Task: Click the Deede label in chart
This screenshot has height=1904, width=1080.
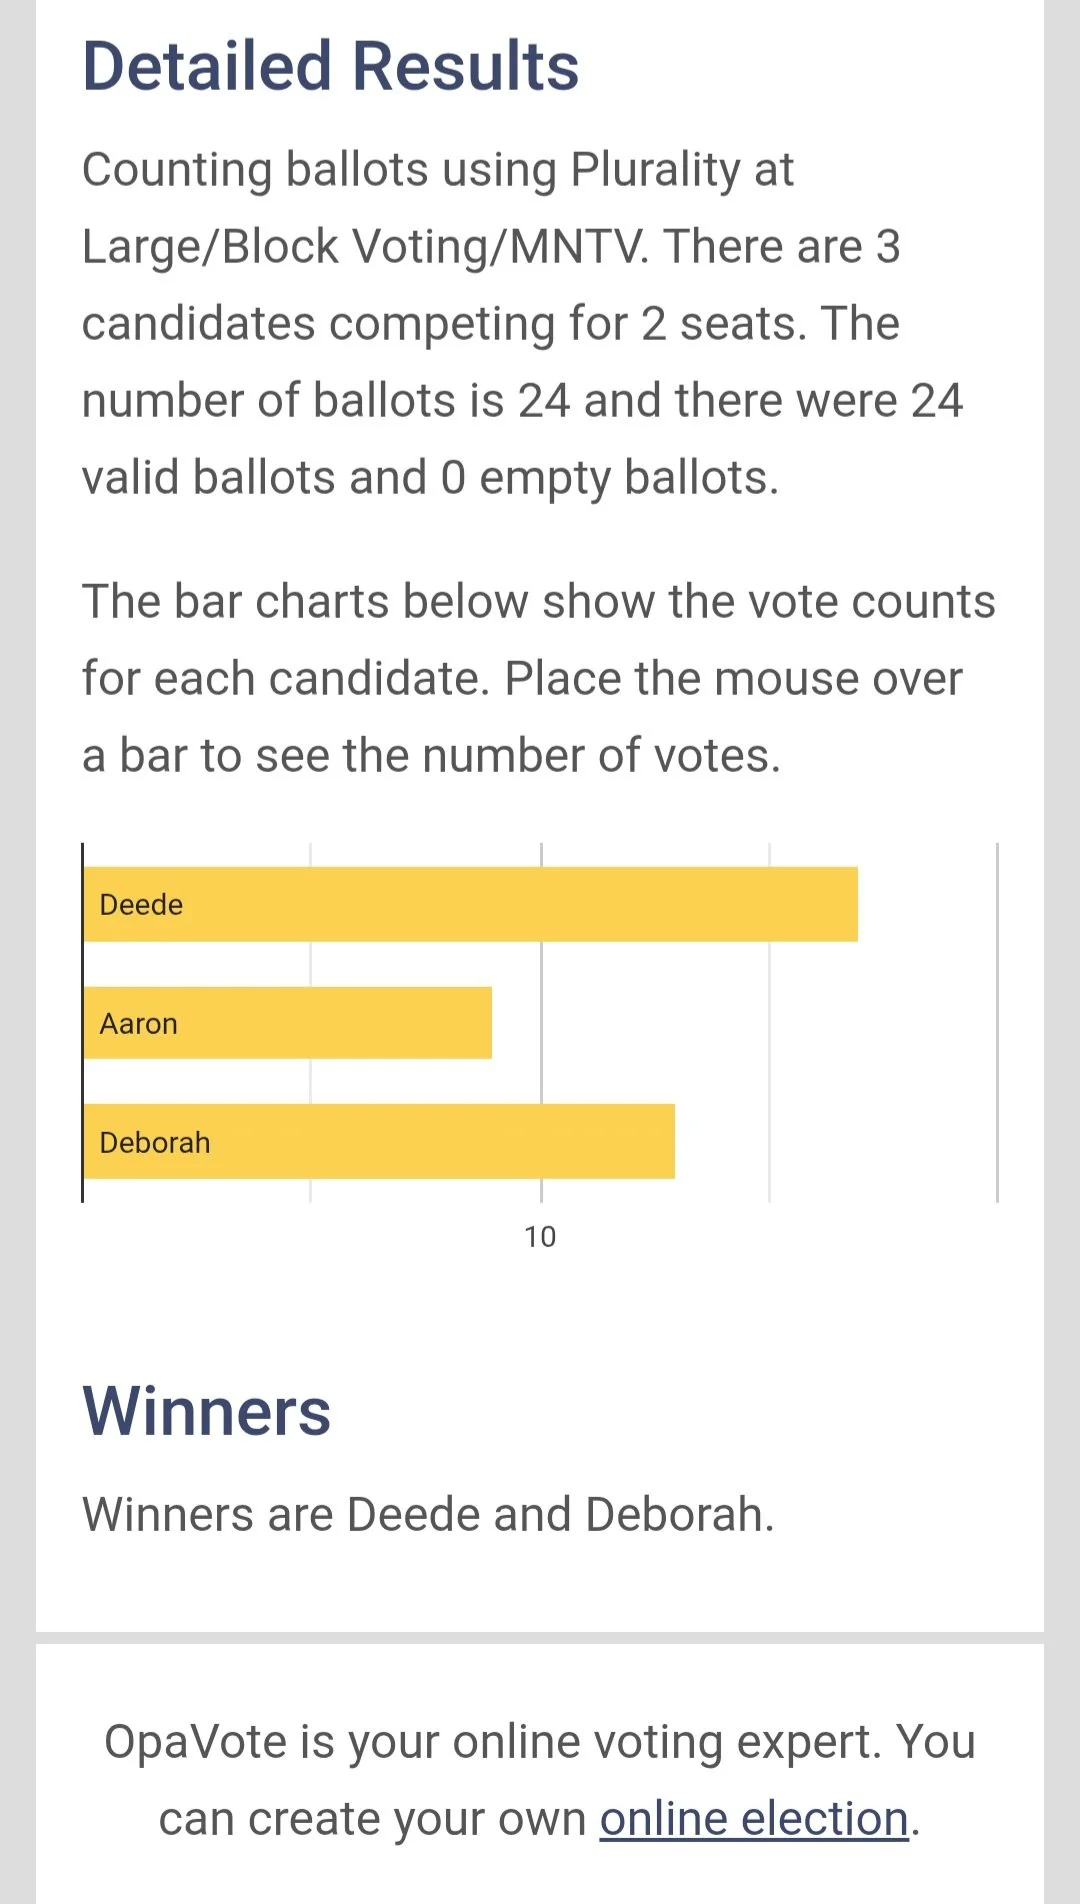Action: point(141,905)
